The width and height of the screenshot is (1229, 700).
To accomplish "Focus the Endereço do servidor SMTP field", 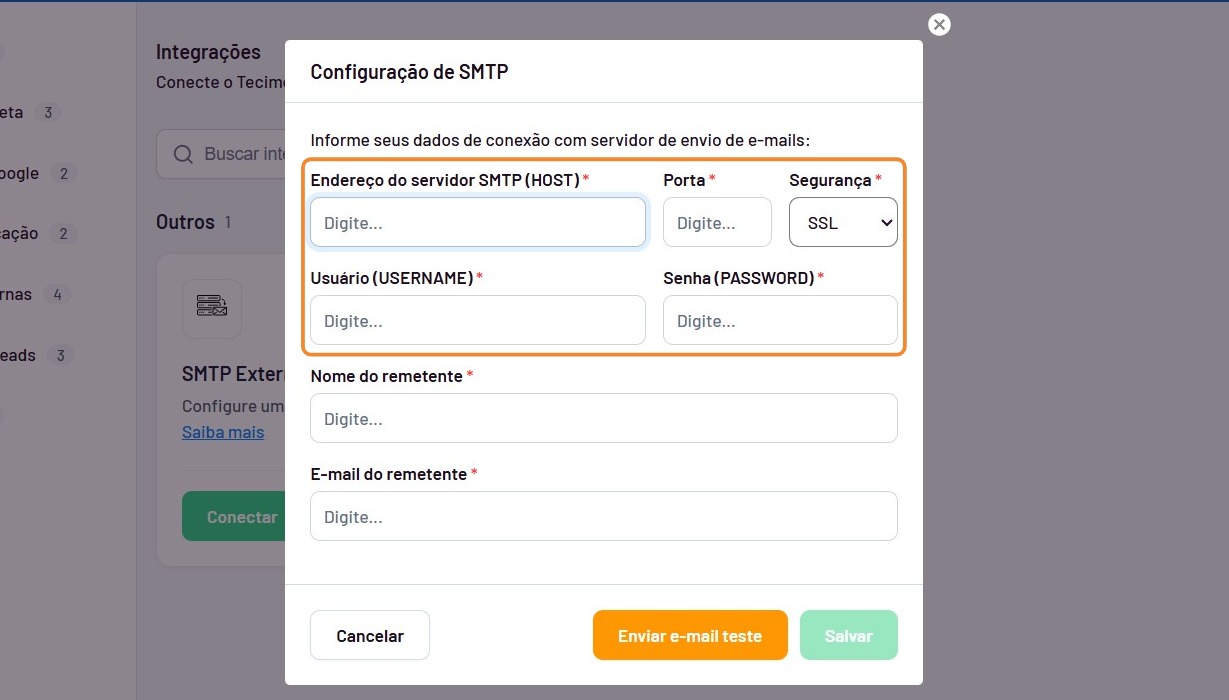I will (x=478, y=222).
